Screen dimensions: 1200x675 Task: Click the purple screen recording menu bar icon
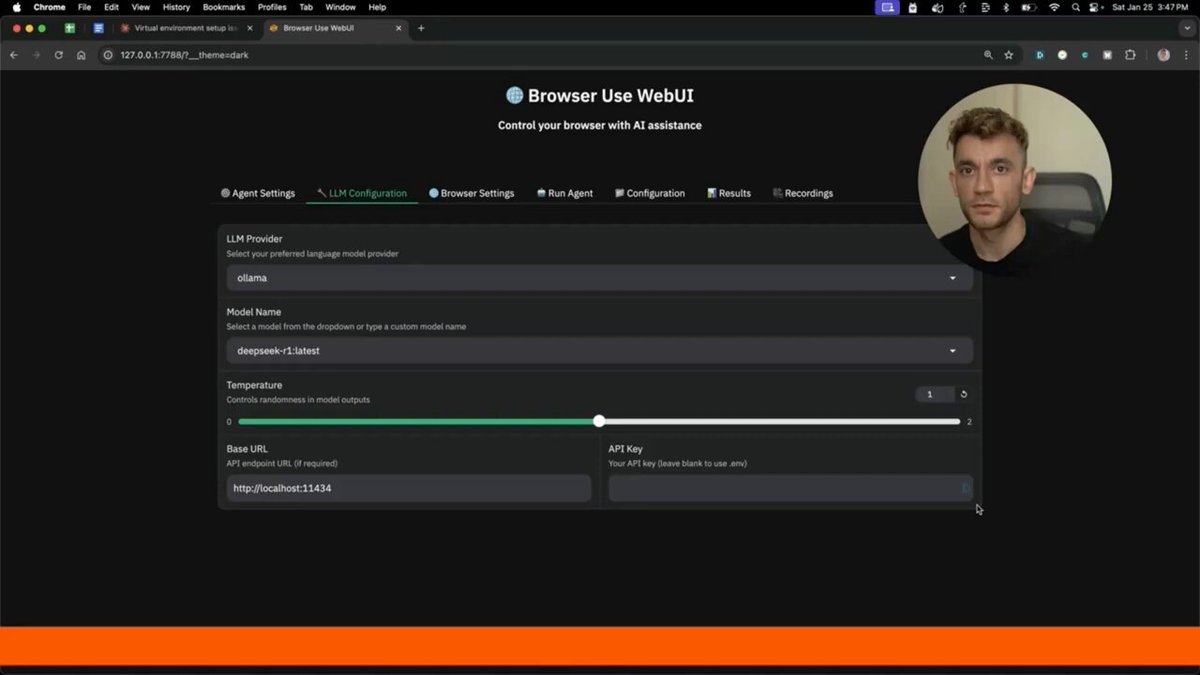coord(887,7)
